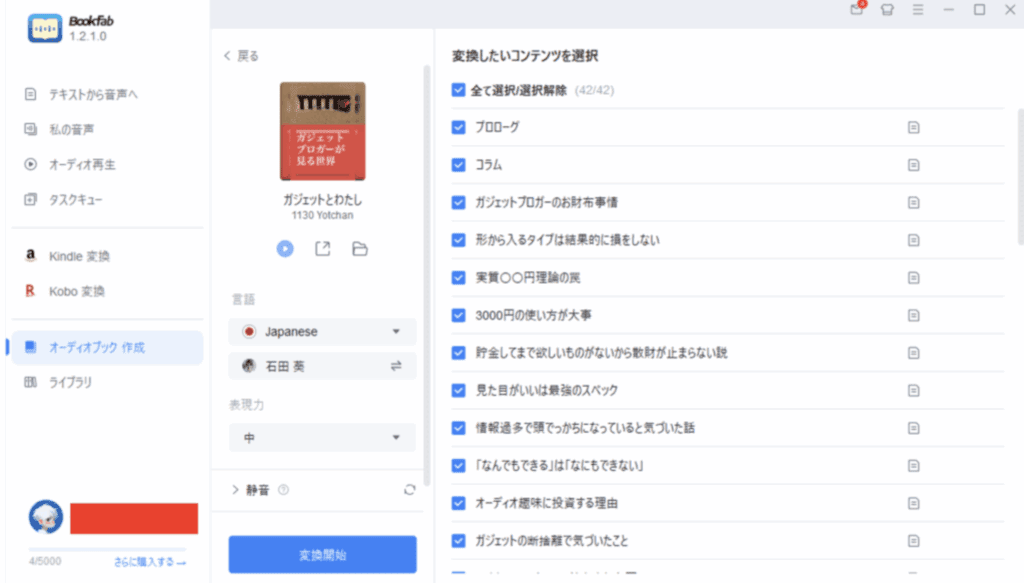Screen dimensions: 1024x583
Task: Open the text preview icon for コラム
Action: pos(913,165)
